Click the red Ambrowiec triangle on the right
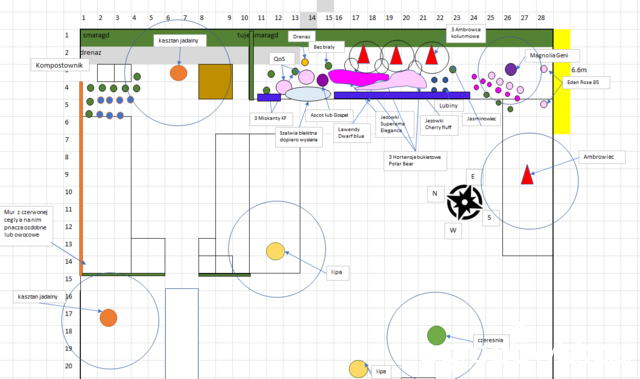 [527, 174]
